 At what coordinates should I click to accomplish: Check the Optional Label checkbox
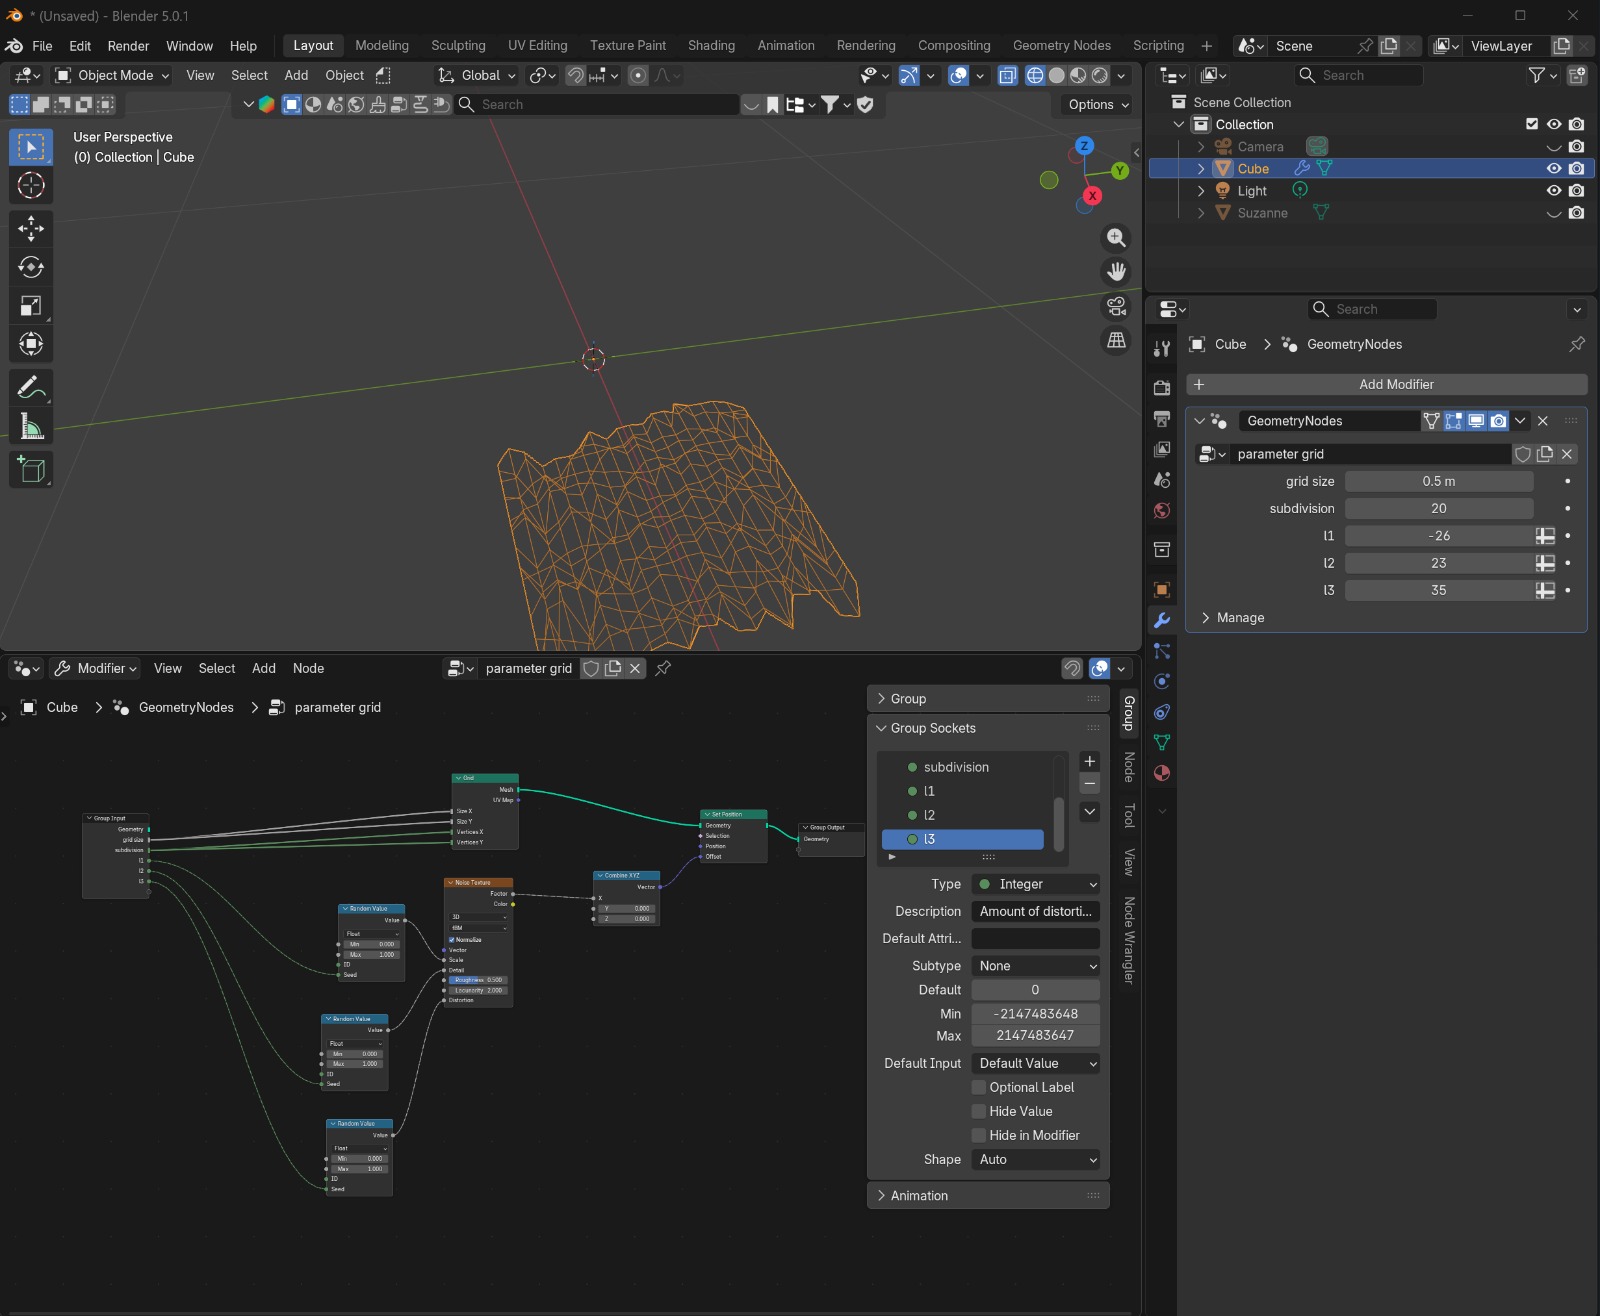(979, 1087)
